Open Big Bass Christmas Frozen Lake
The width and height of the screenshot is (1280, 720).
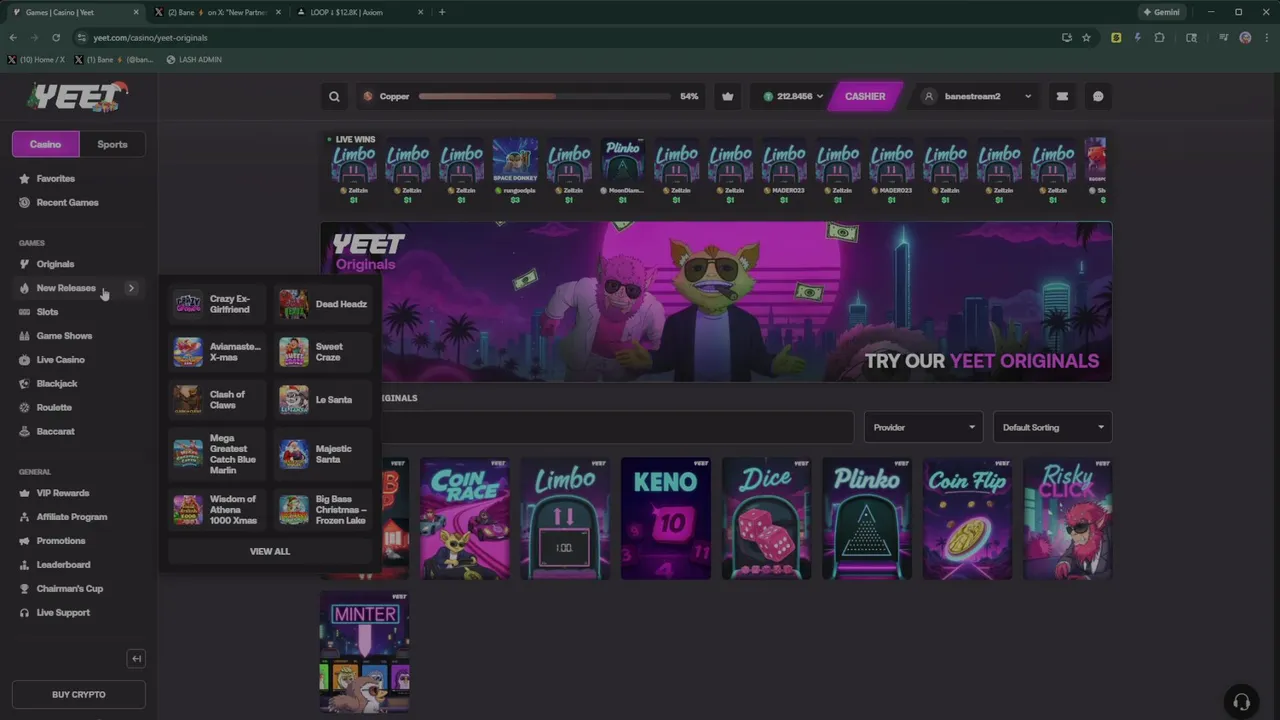pyautogui.click(x=324, y=510)
